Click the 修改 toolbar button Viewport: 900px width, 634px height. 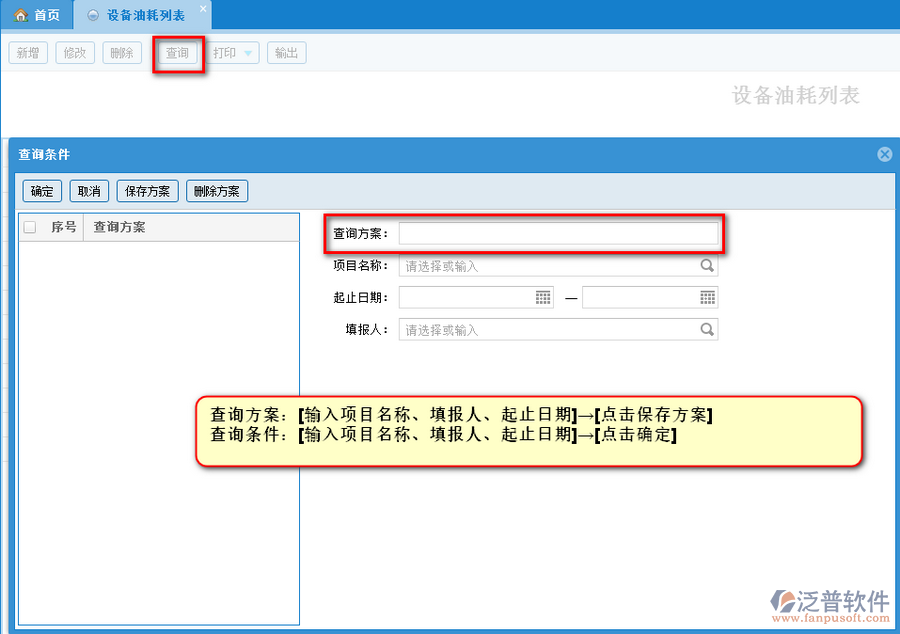tap(75, 53)
